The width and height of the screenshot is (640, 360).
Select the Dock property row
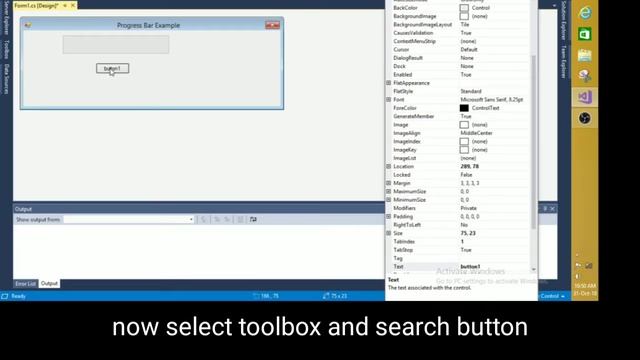point(458,66)
